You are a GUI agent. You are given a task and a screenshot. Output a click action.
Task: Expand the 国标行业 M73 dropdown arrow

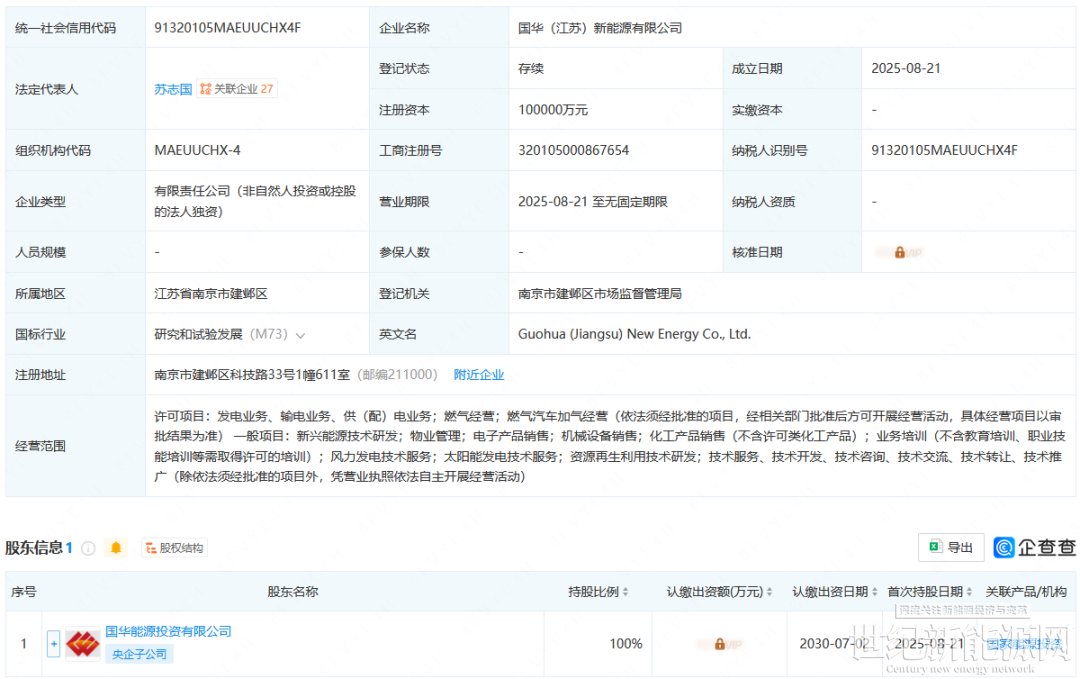coord(301,335)
